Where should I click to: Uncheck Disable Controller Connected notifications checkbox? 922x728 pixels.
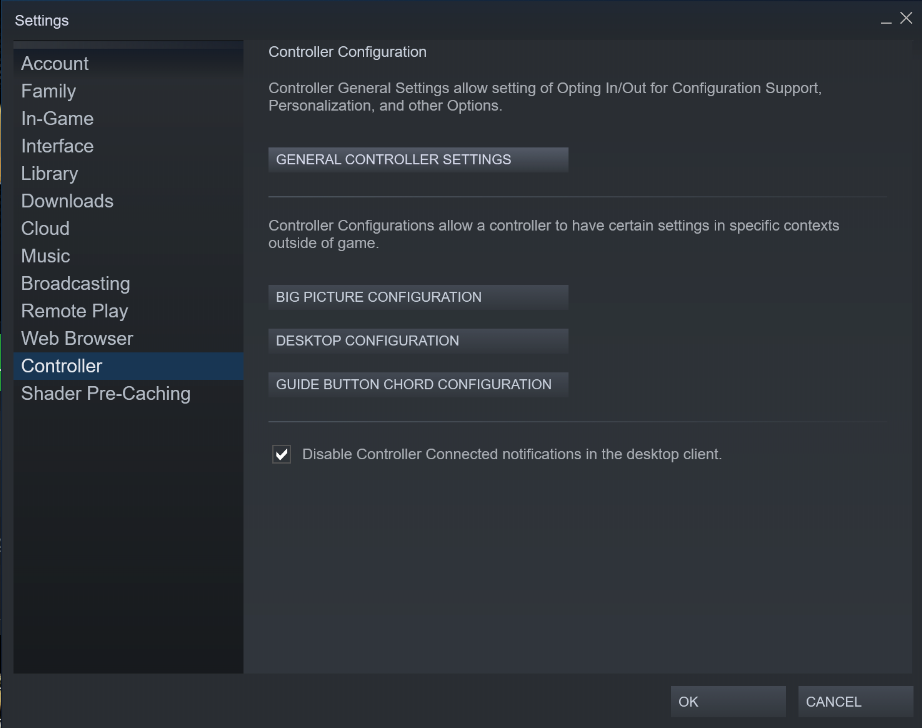click(282, 455)
